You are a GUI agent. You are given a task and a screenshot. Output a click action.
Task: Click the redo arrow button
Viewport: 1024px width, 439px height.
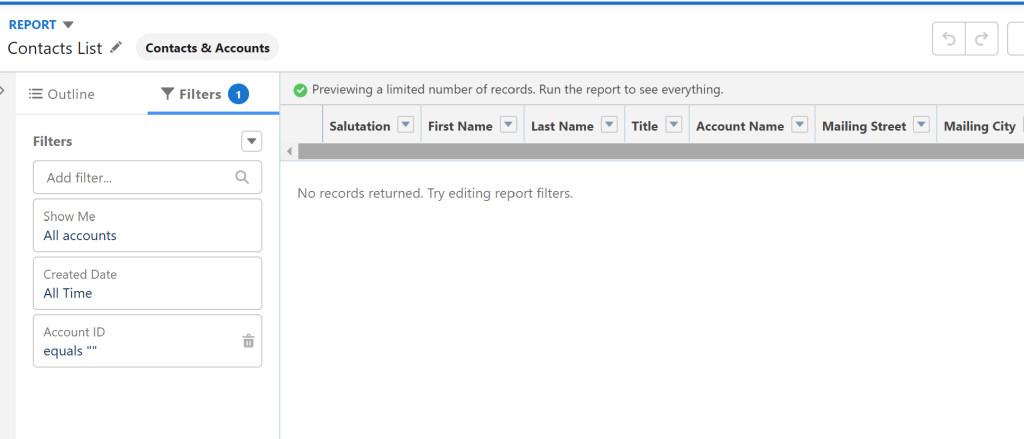click(982, 40)
